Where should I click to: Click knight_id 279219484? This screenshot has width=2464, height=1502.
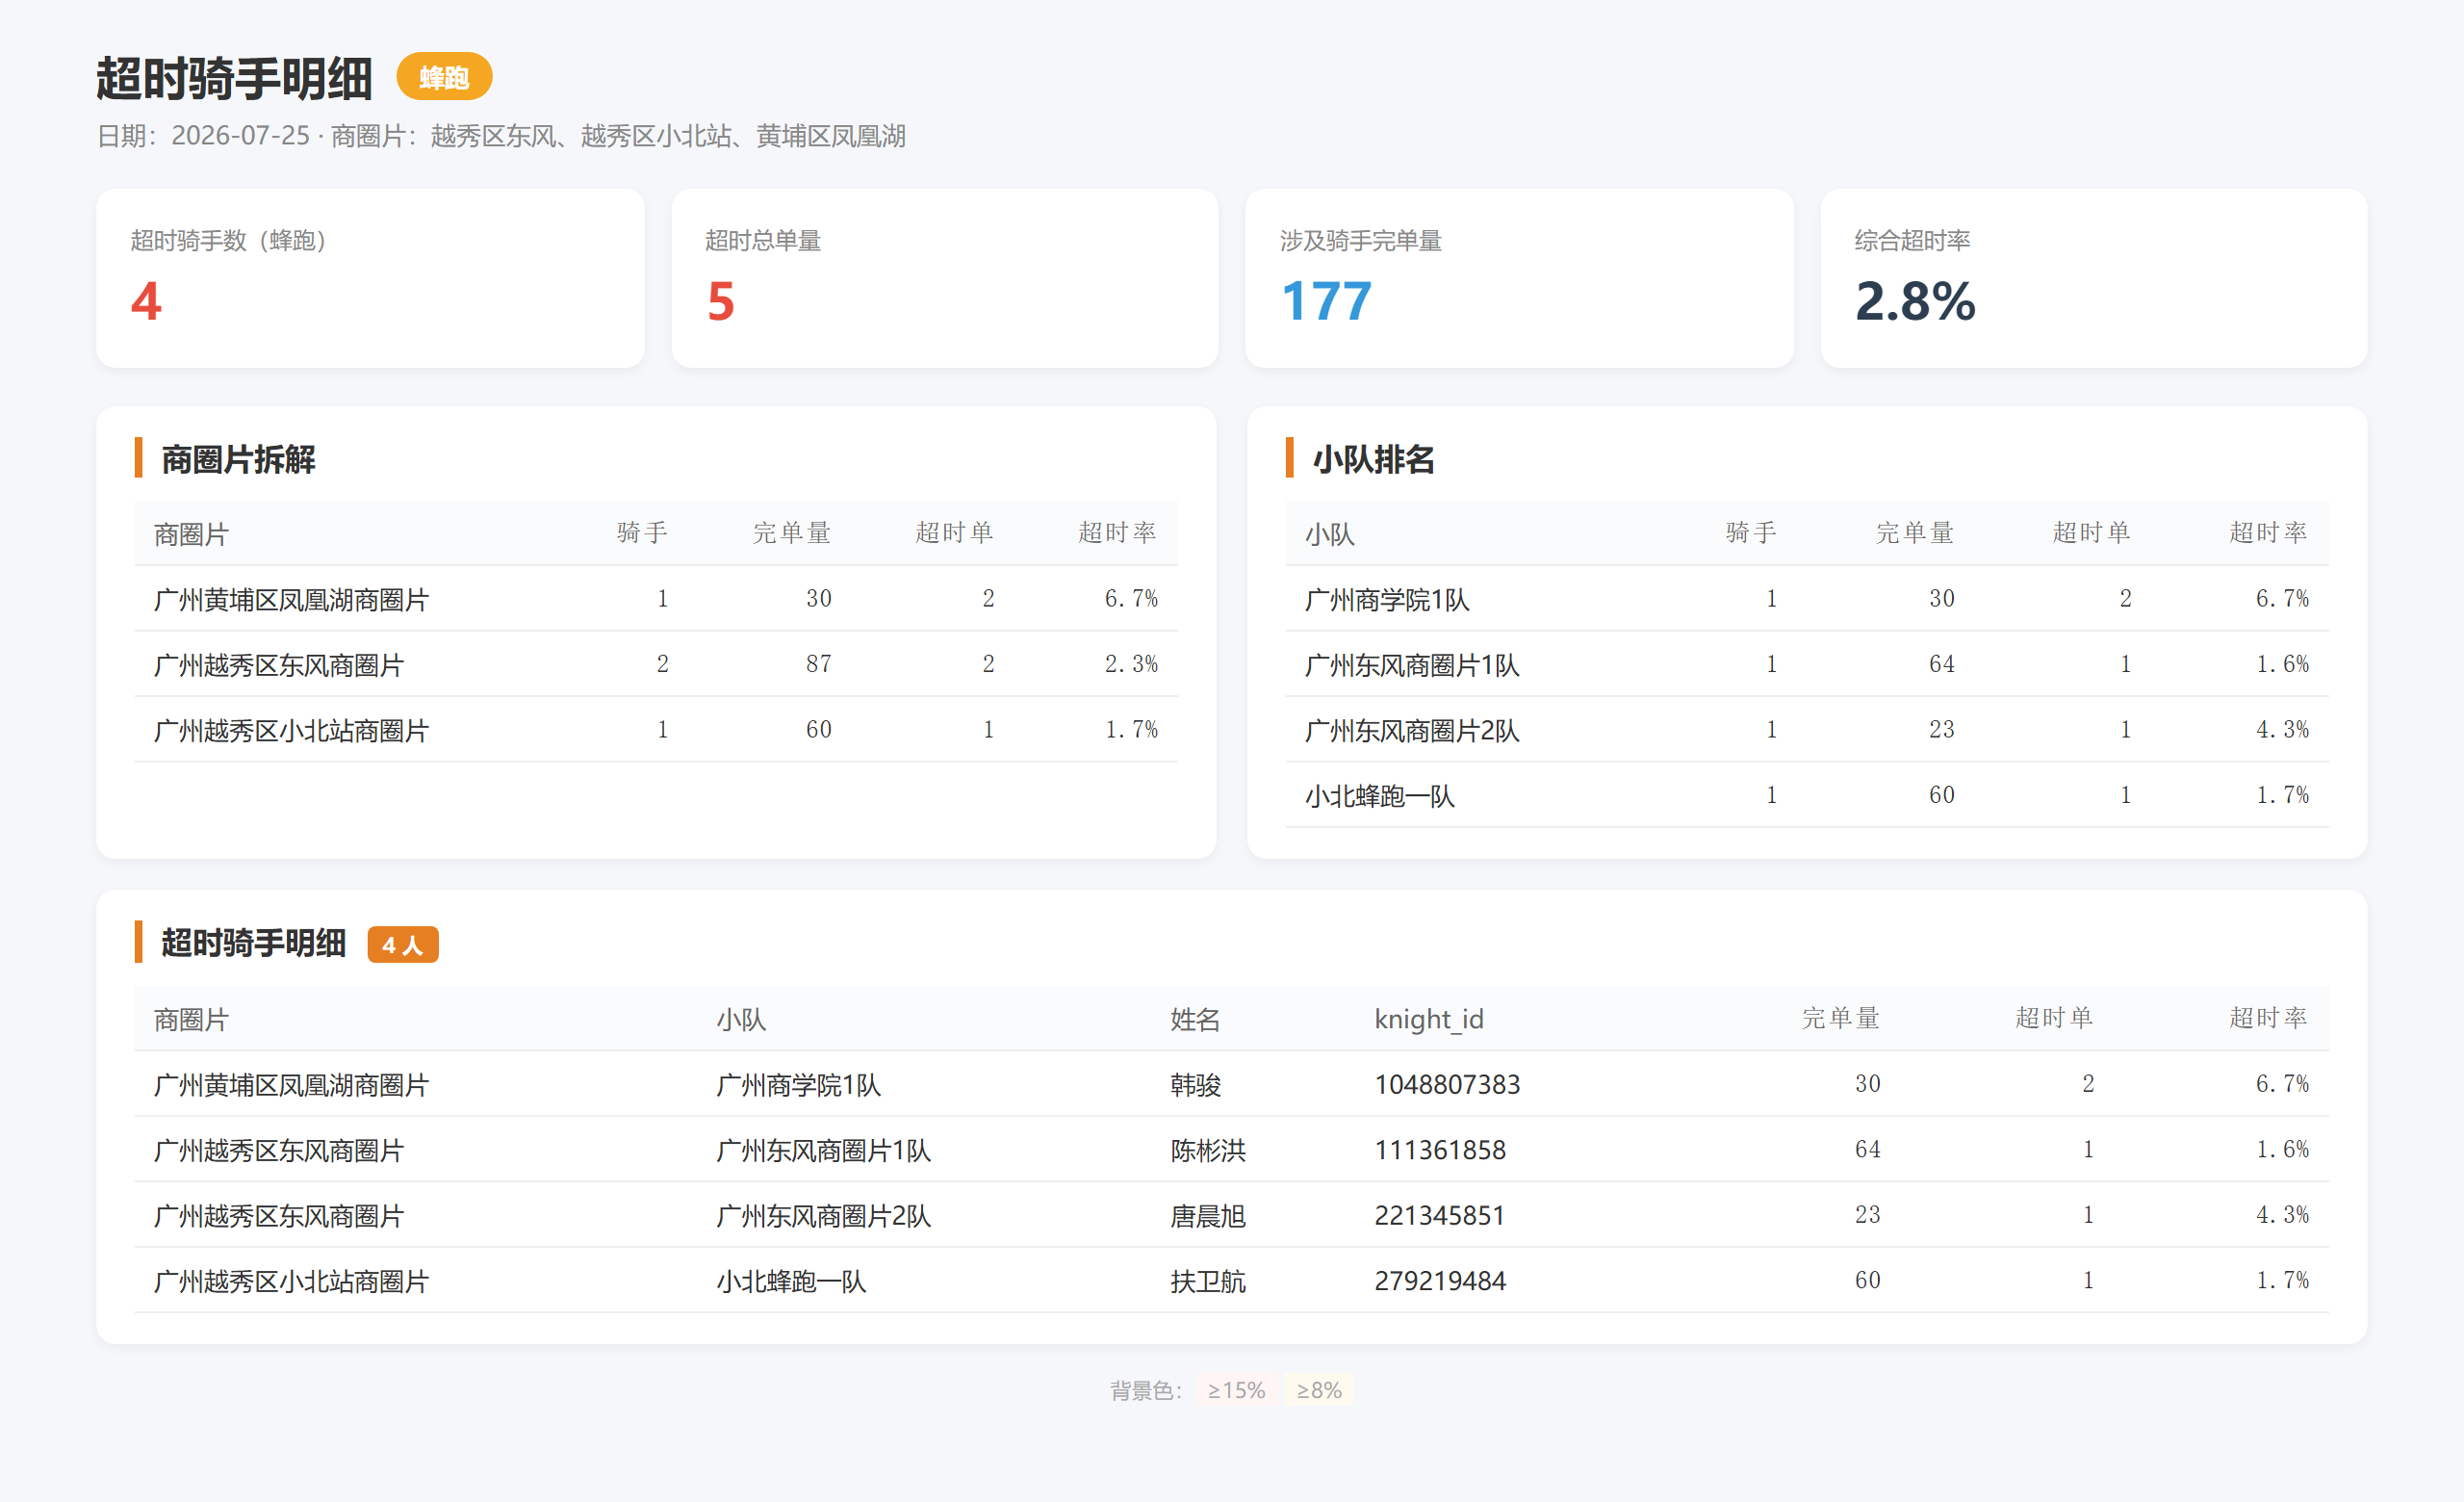pyautogui.click(x=1440, y=1281)
